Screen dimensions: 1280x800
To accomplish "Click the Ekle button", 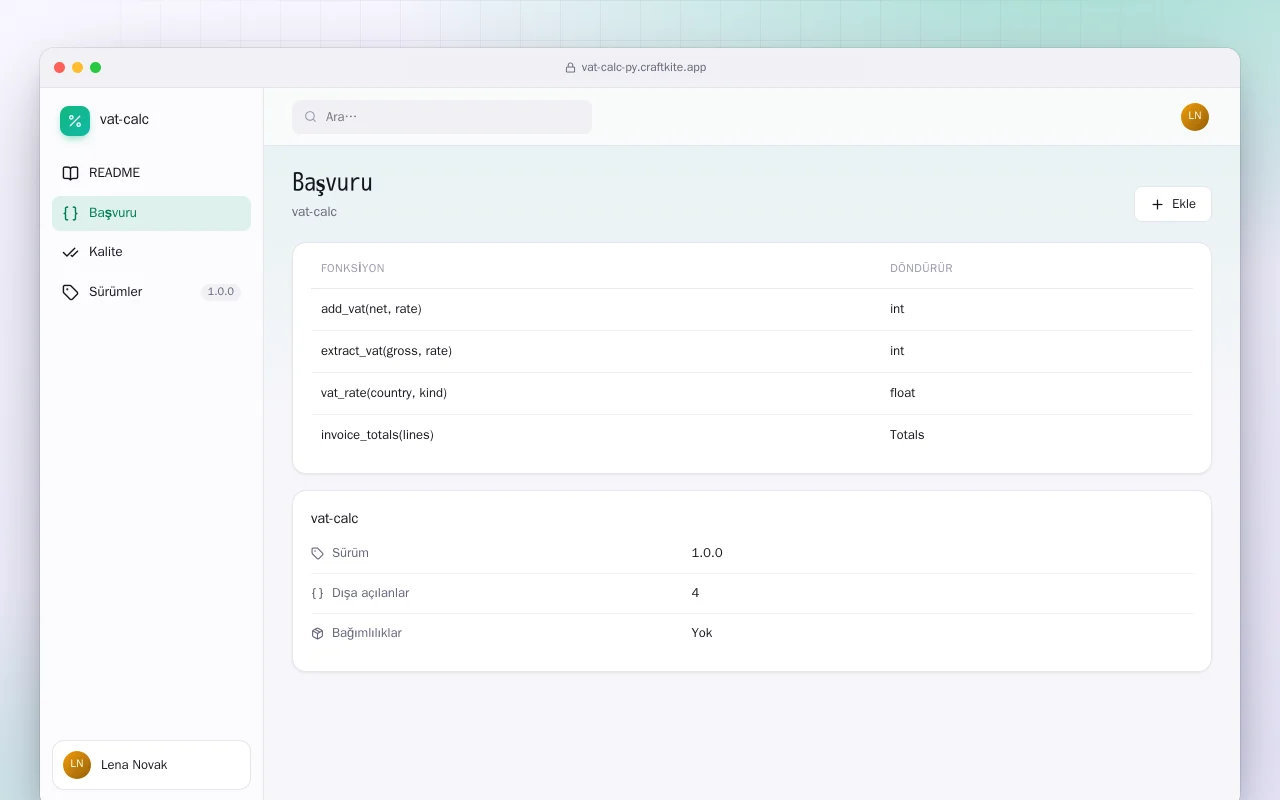I will click(1173, 204).
